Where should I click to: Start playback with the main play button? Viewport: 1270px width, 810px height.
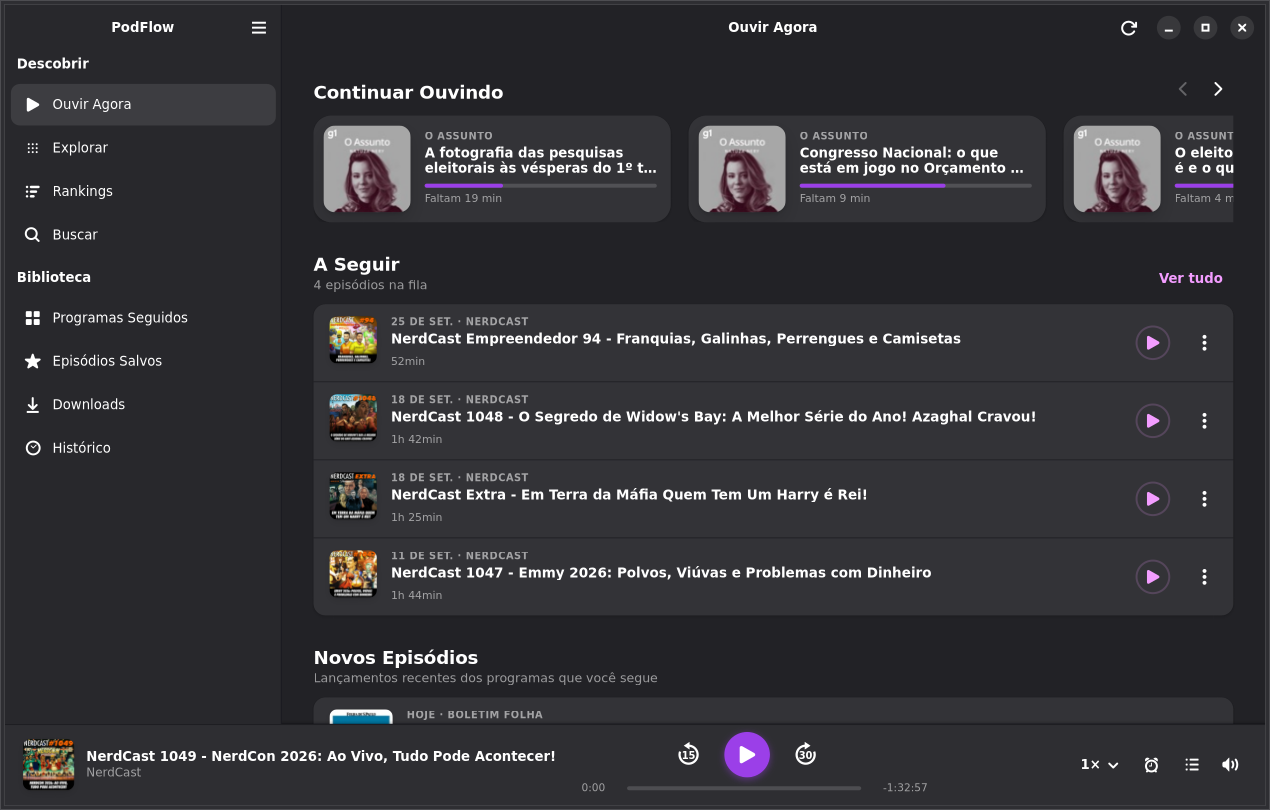(747, 755)
